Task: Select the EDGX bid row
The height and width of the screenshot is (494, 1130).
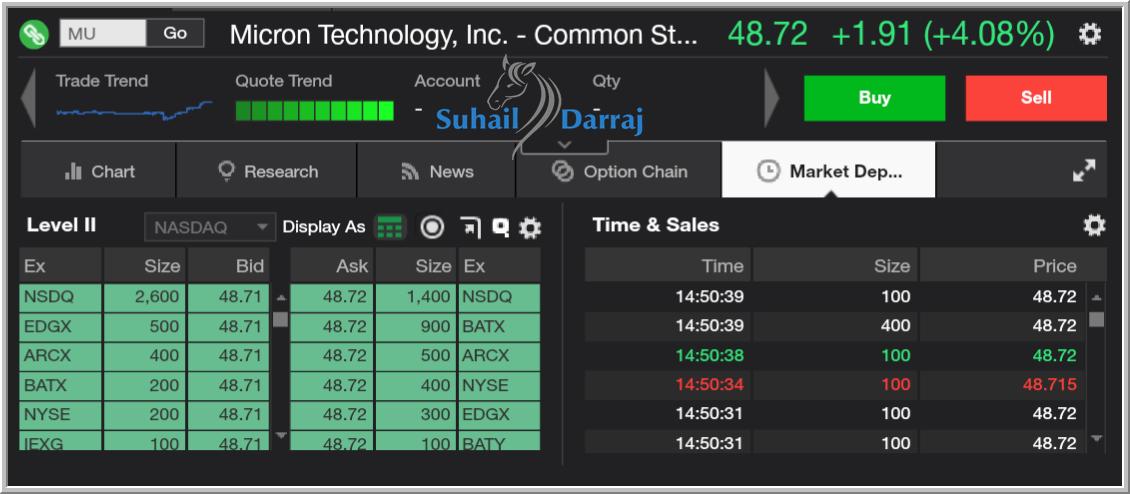Action: [144, 327]
